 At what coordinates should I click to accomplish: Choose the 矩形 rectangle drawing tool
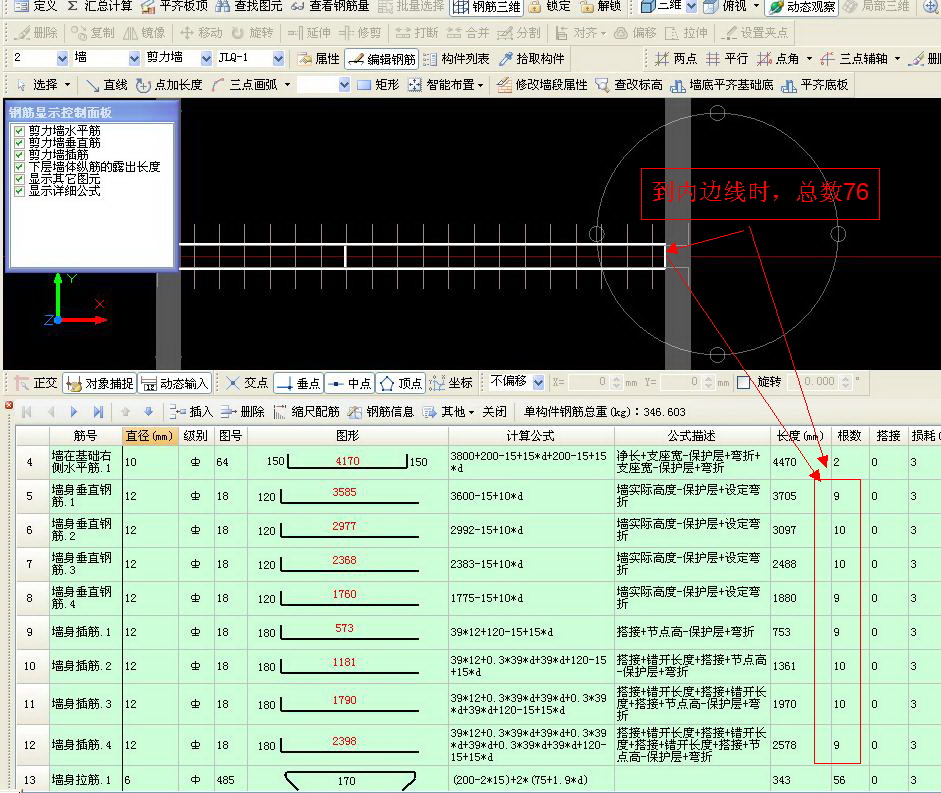tap(378, 85)
